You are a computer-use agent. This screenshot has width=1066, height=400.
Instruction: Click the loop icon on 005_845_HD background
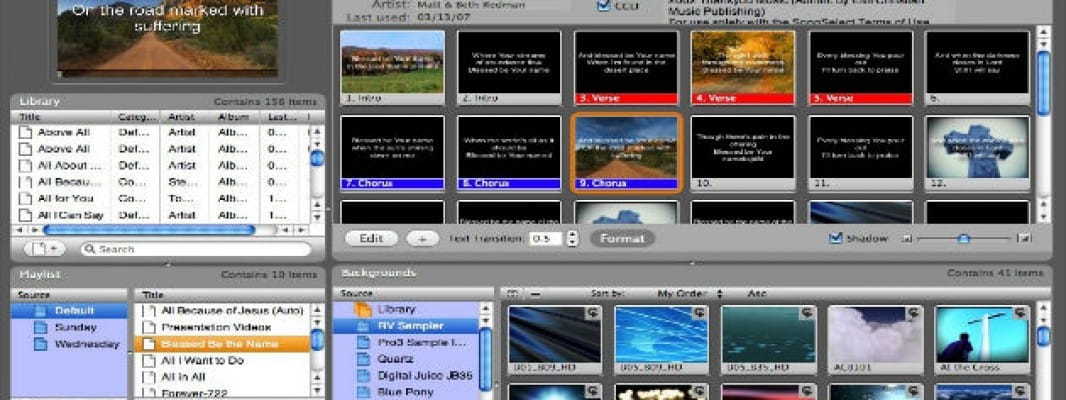coord(807,312)
